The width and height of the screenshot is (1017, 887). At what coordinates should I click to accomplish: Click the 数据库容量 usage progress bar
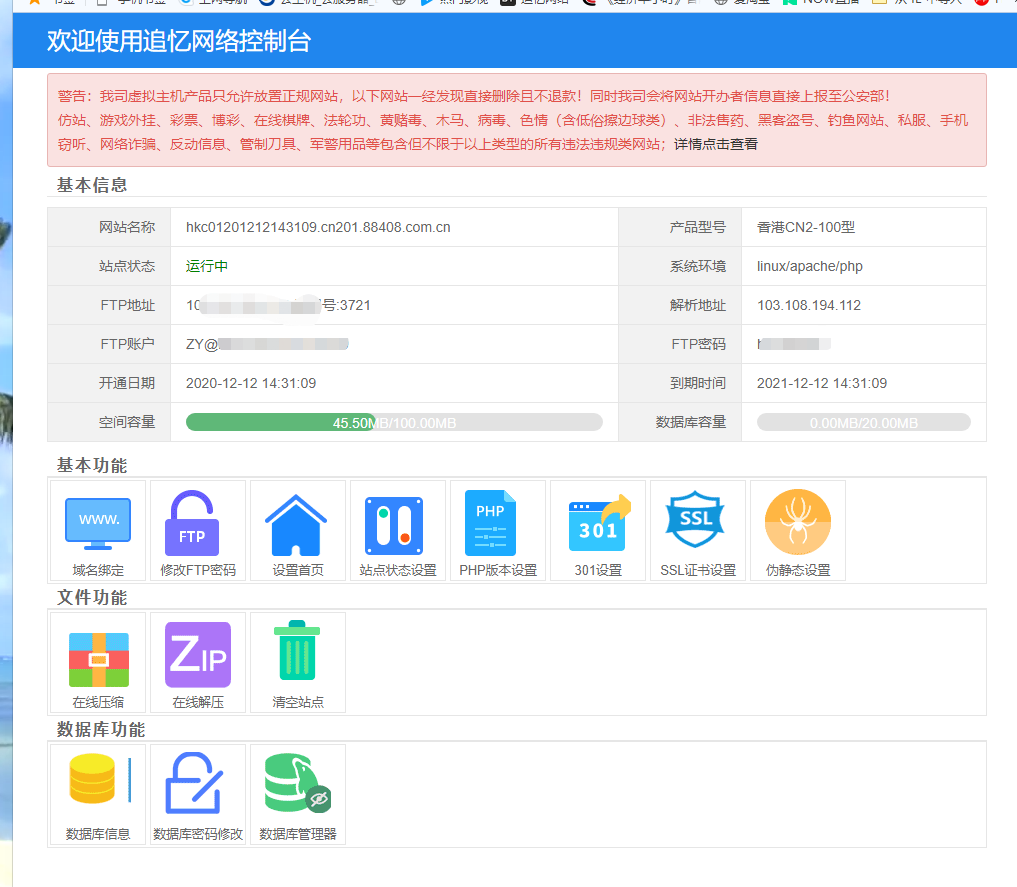click(863, 422)
